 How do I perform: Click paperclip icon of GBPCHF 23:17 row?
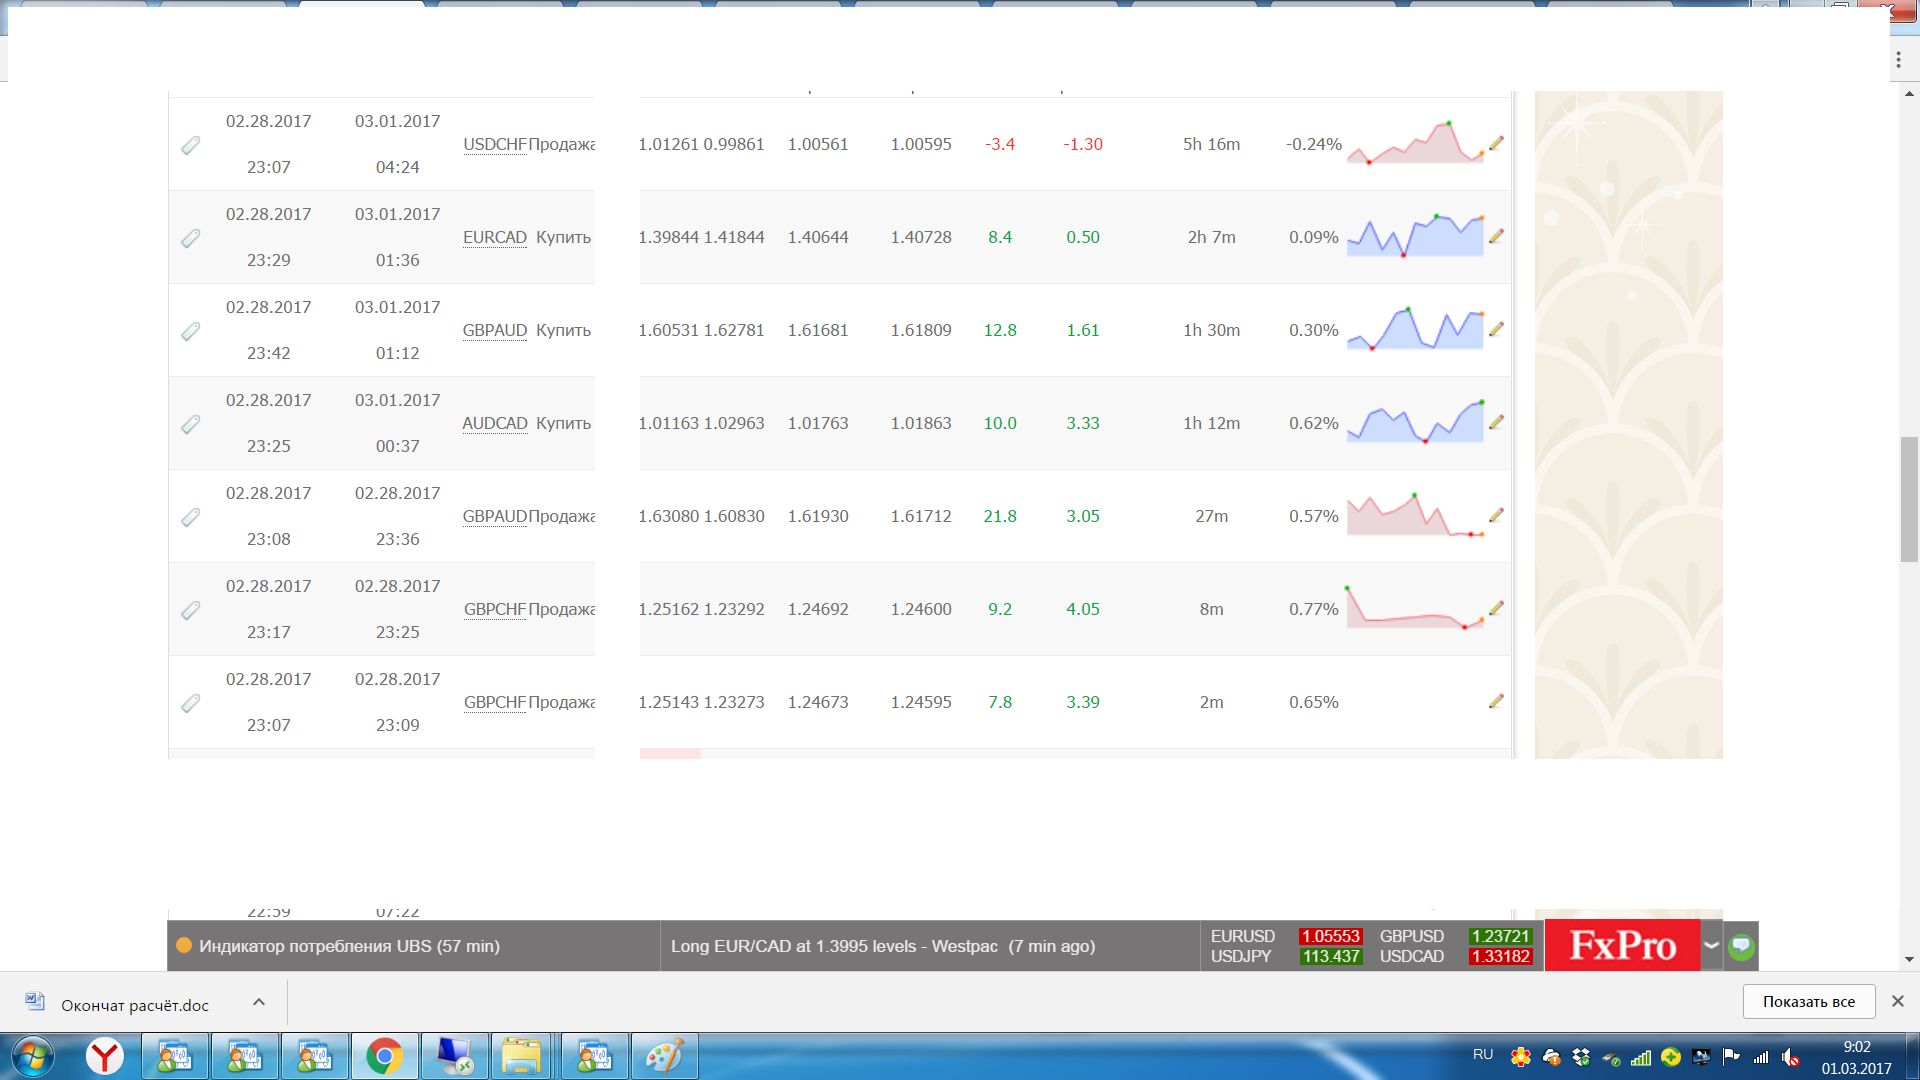click(x=190, y=611)
